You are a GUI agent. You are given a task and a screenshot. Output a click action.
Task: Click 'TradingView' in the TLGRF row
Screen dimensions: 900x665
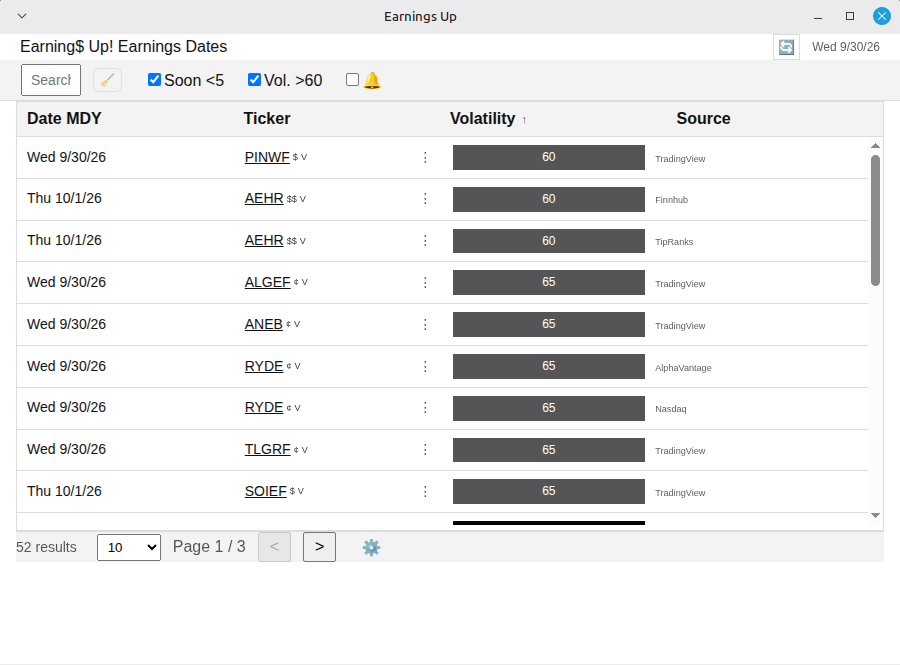coord(680,451)
